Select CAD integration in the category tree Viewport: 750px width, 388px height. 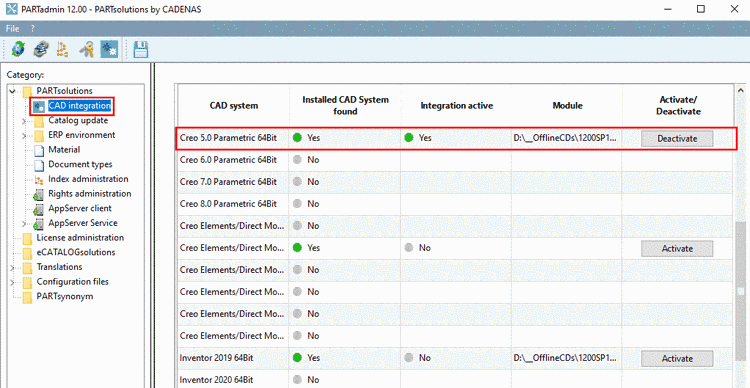[79, 105]
